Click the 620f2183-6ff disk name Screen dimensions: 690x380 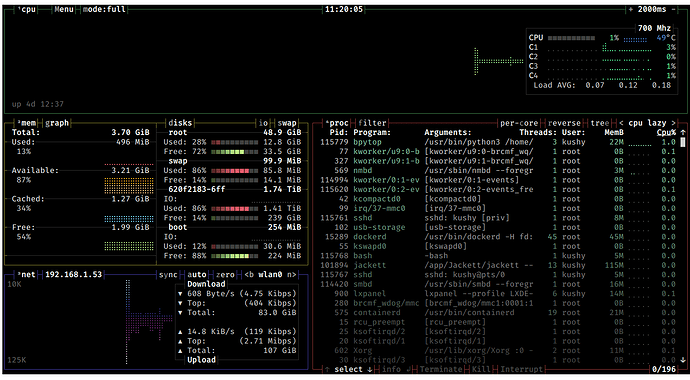tap(197, 189)
